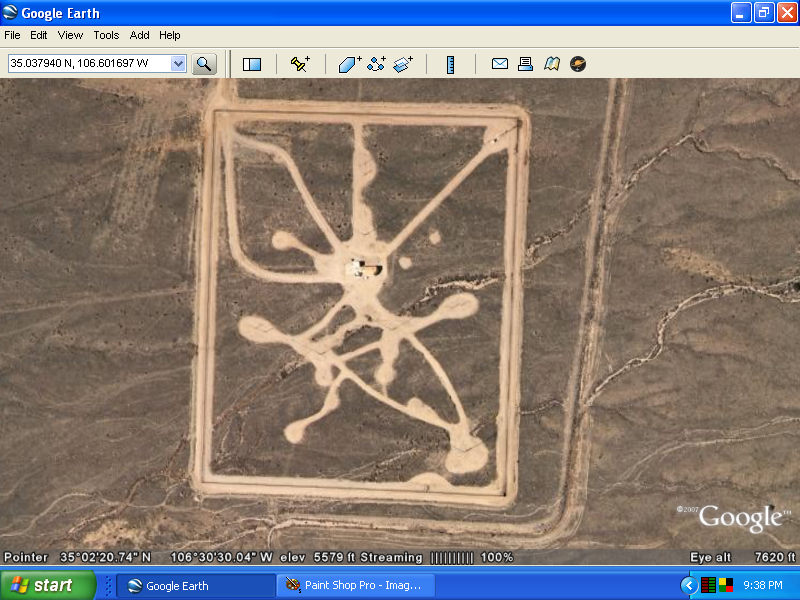Click the Windows start button
This screenshot has width=800, height=600.
coord(48,585)
